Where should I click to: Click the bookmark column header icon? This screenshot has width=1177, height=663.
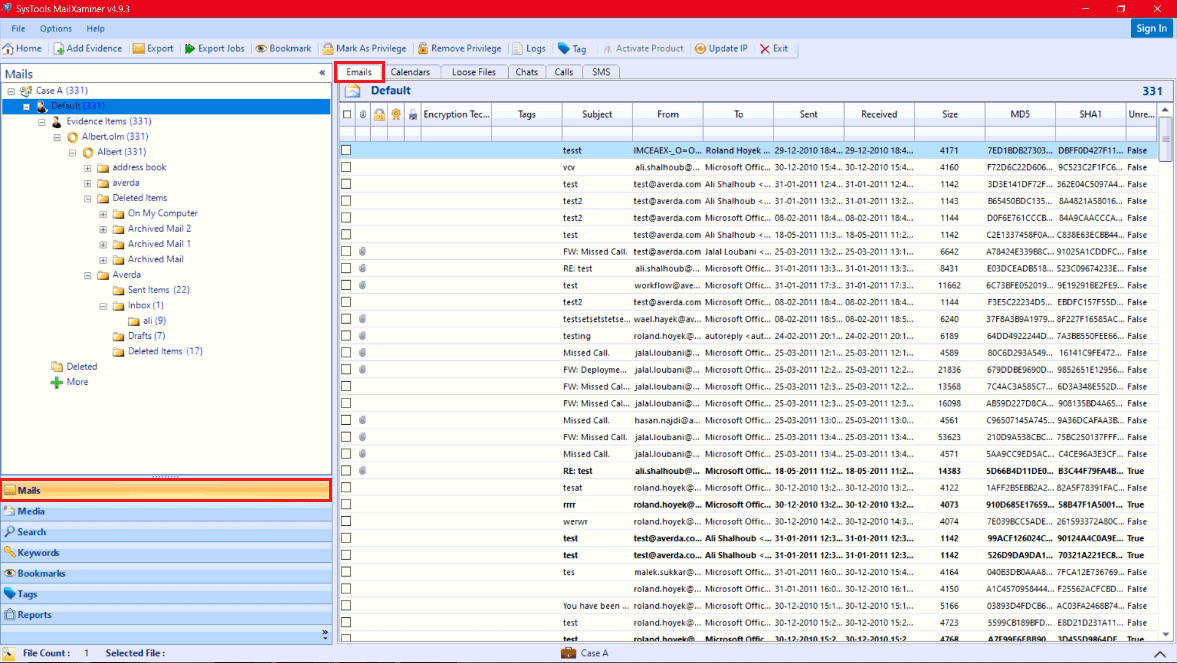[x=396, y=114]
